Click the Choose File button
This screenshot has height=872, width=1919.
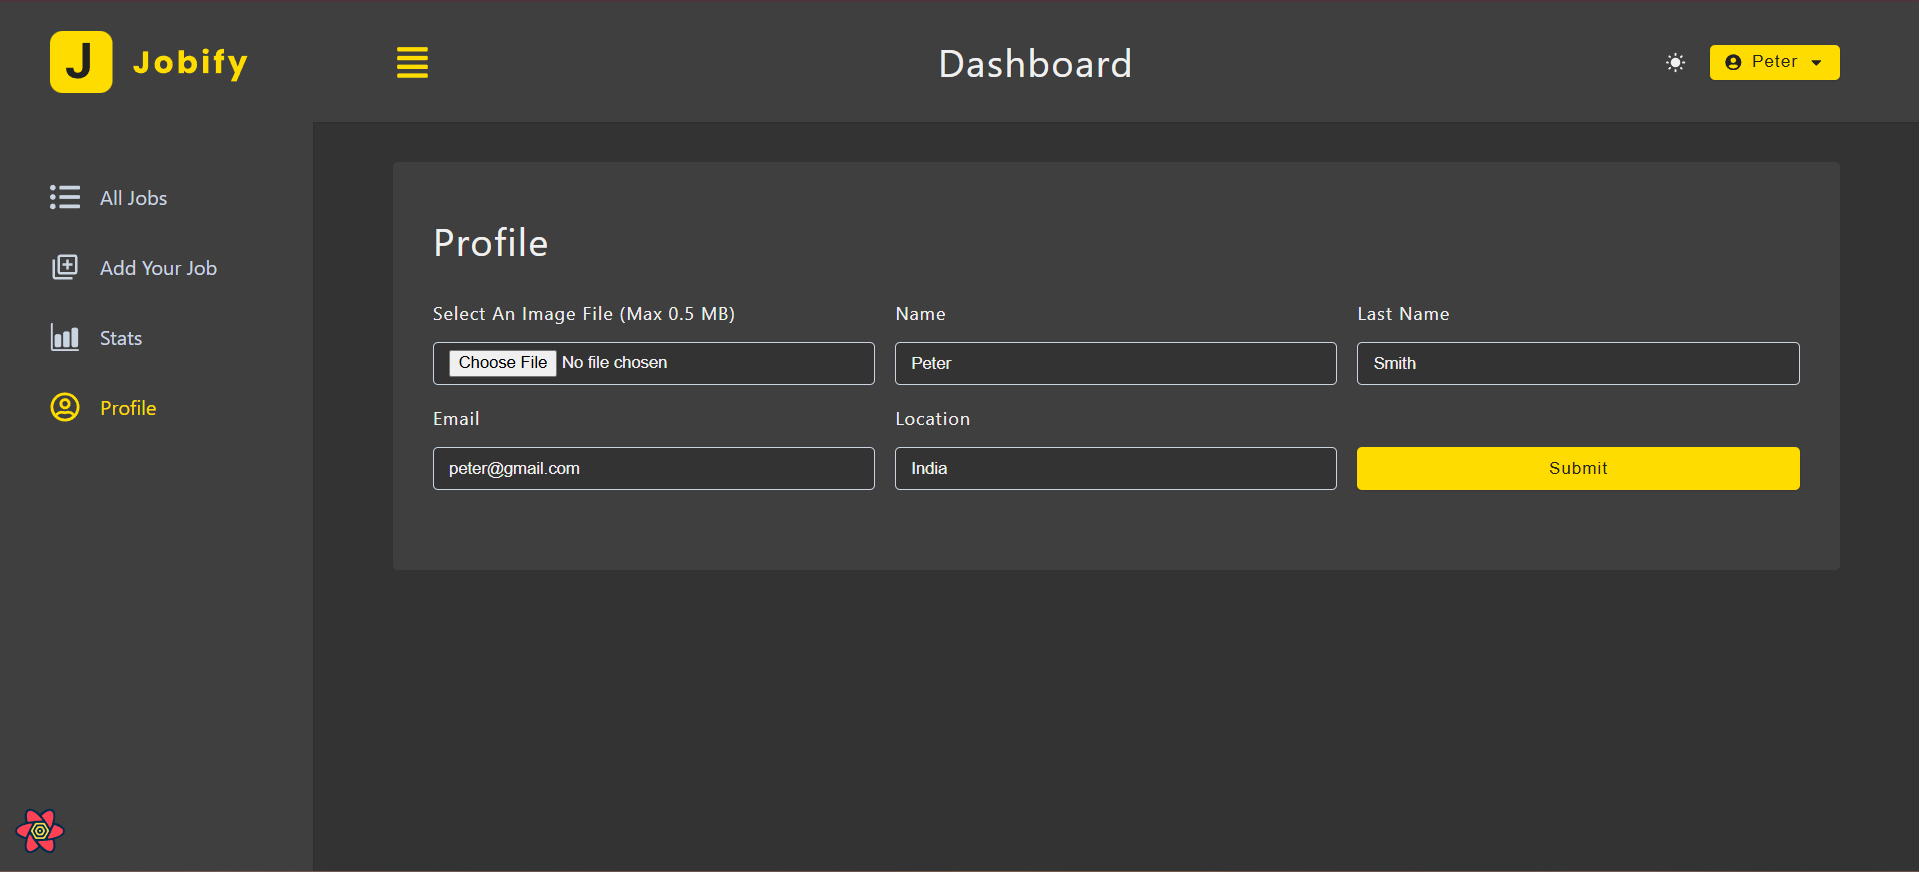(x=503, y=363)
